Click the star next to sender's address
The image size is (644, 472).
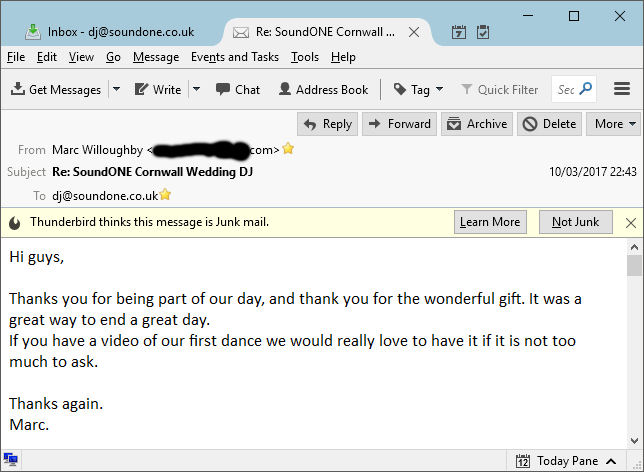(288, 148)
